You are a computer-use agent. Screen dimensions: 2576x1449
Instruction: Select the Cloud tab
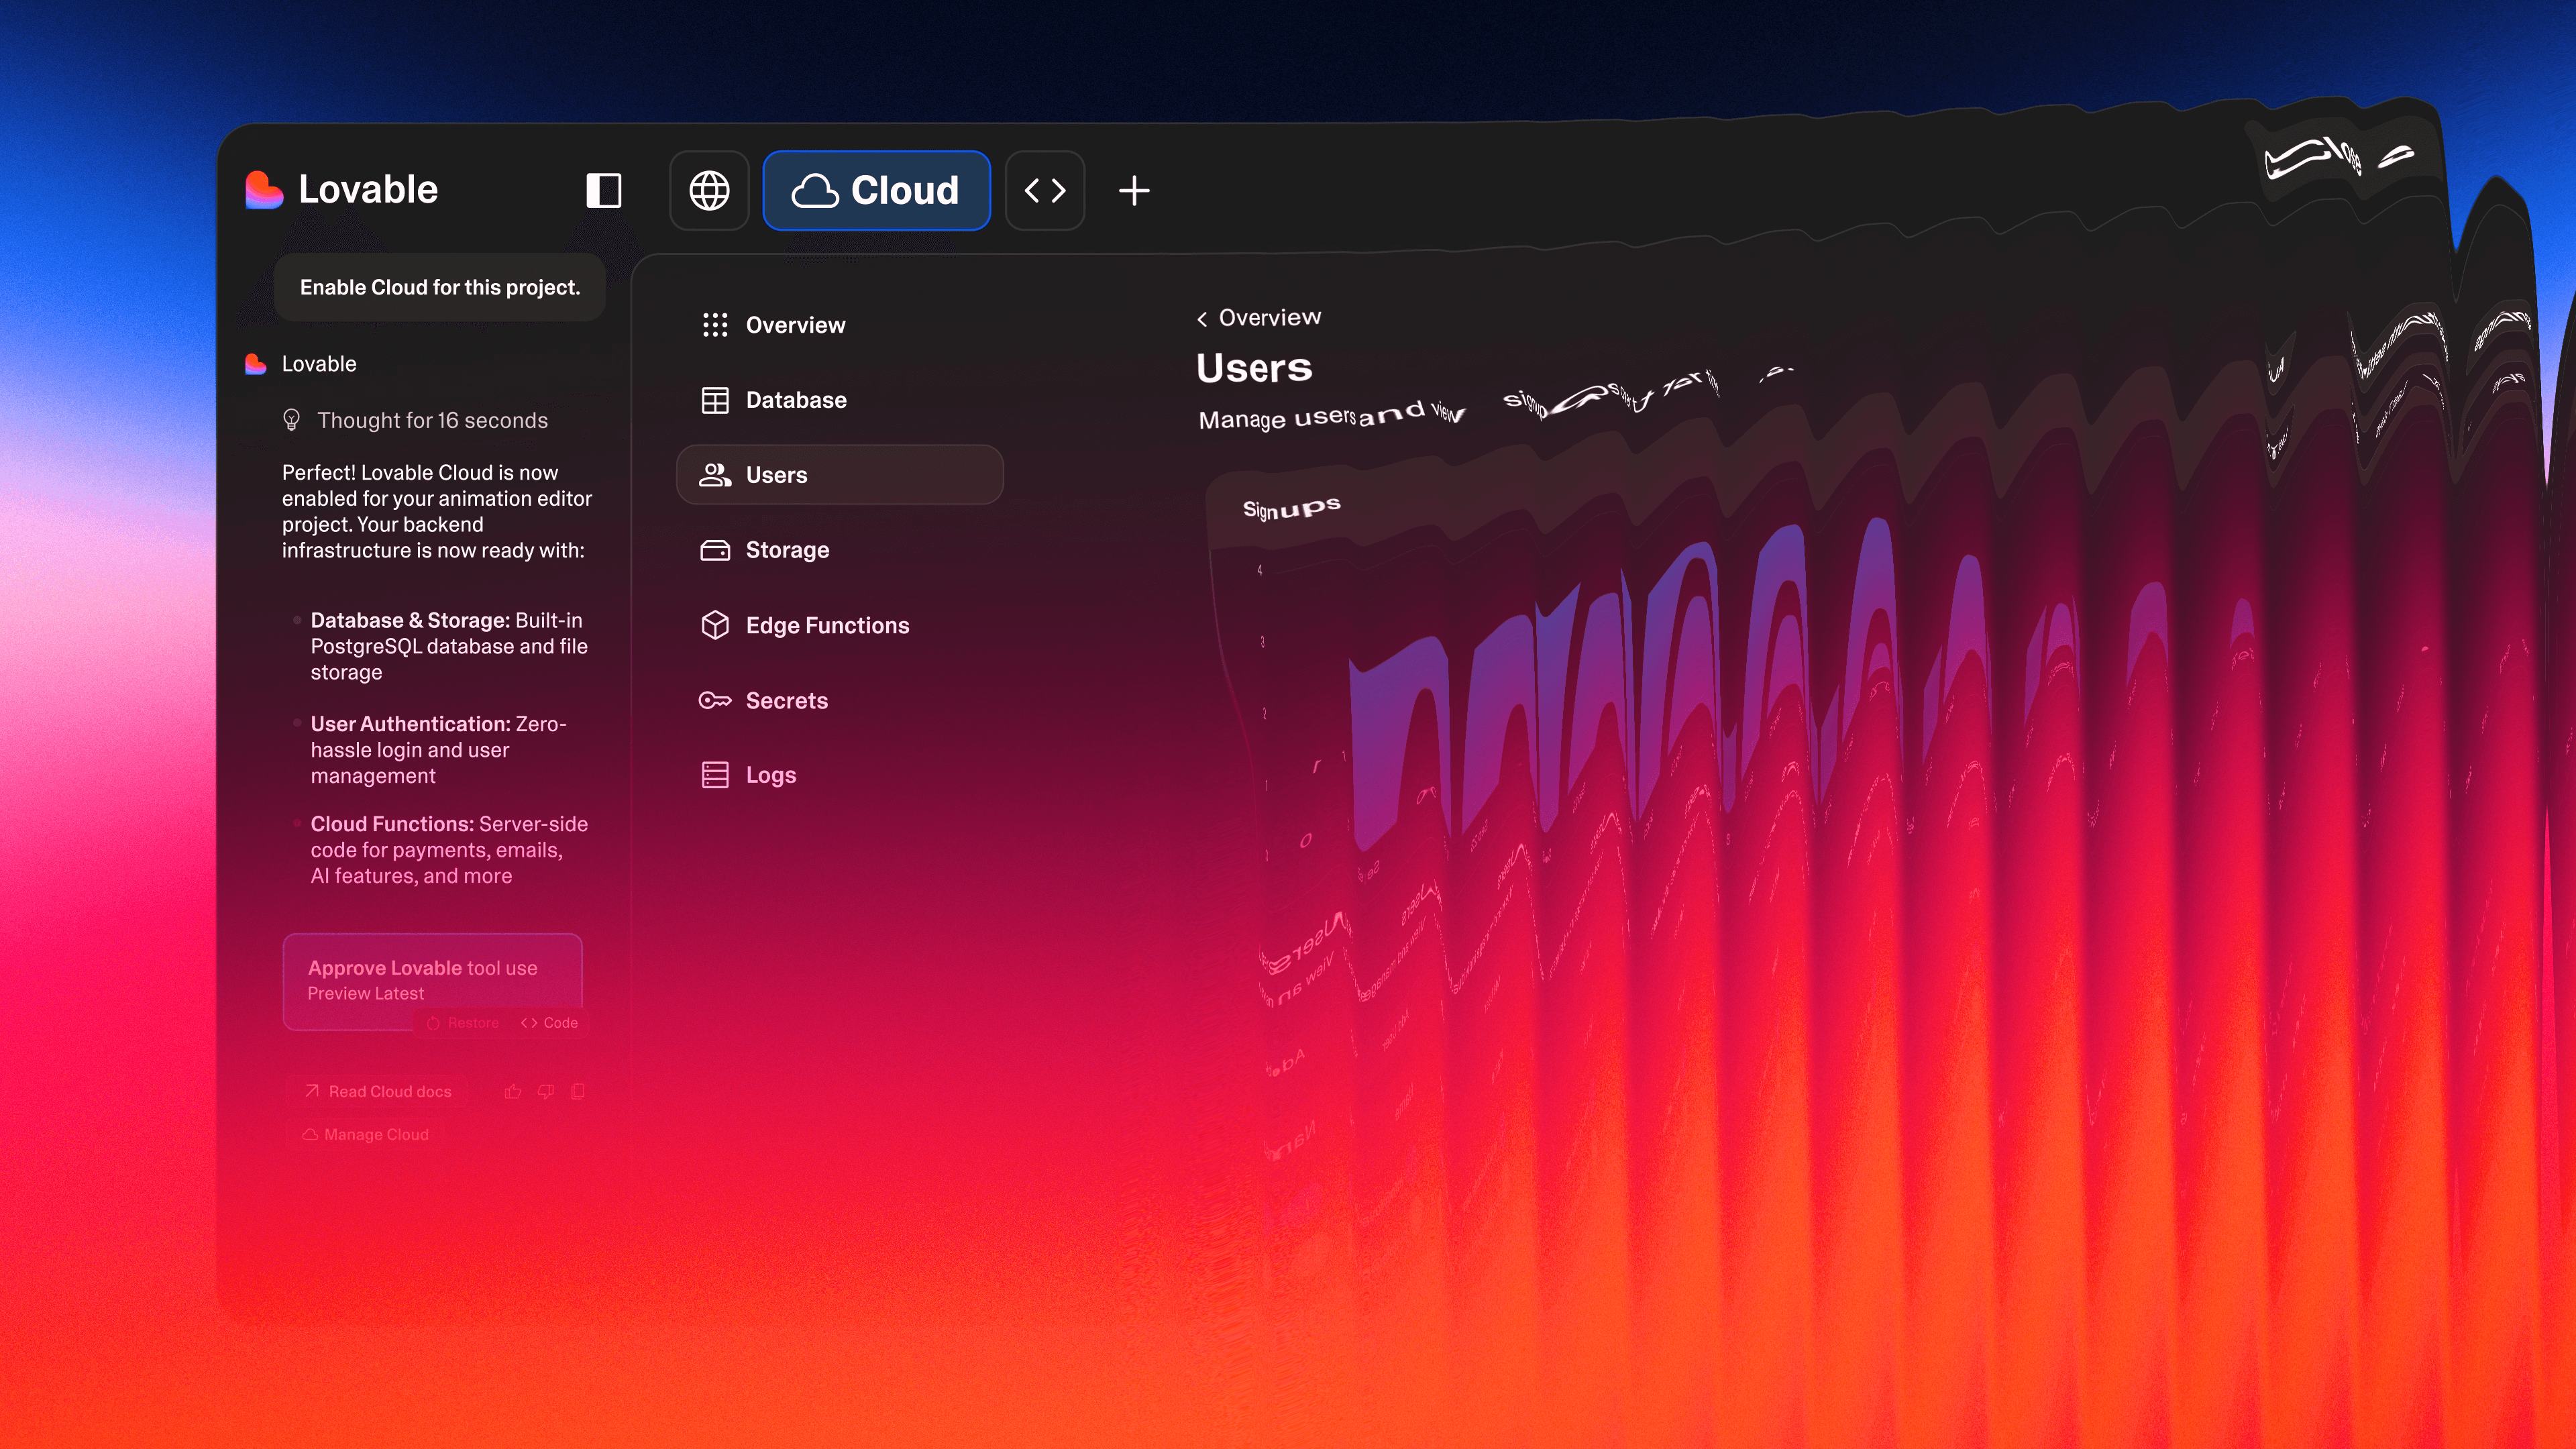pos(876,190)
